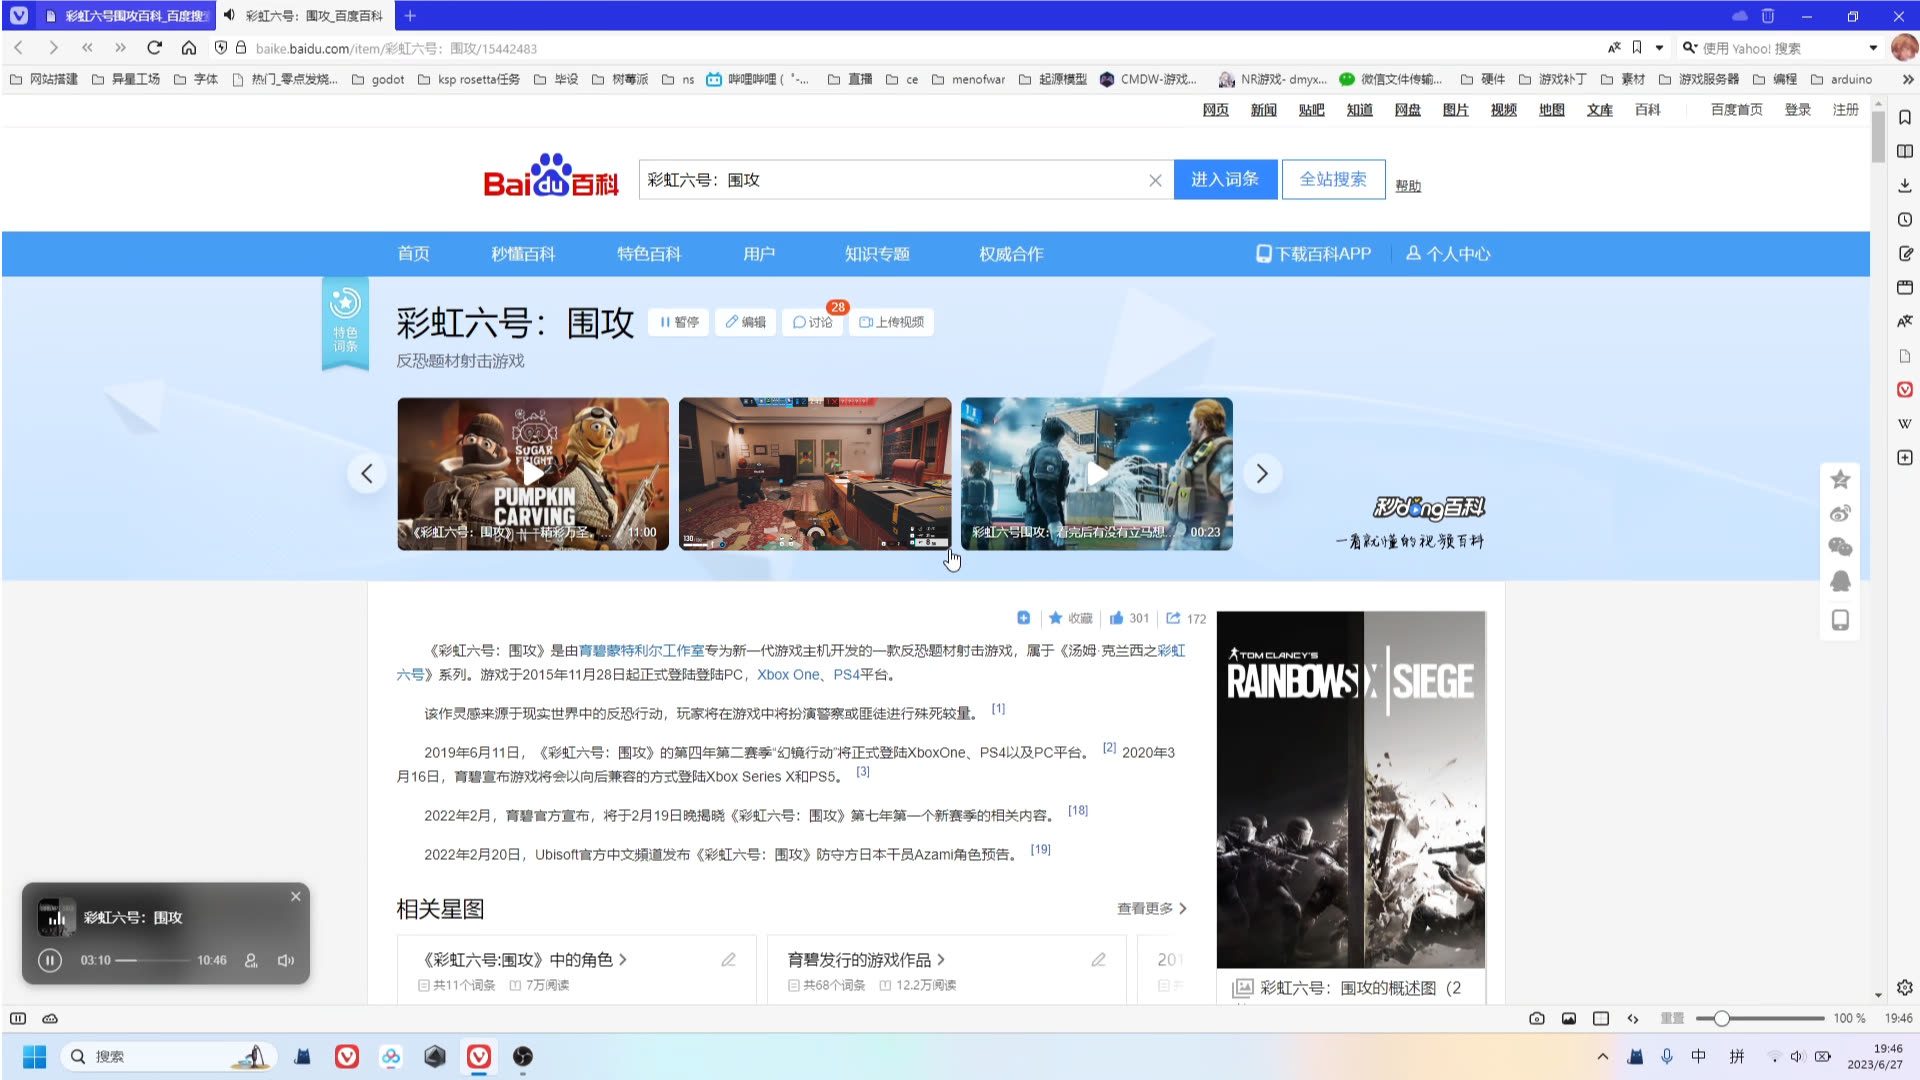Go to browser home page
1920x1080 pixels.
pyautogui.click(x=189, y=48)
